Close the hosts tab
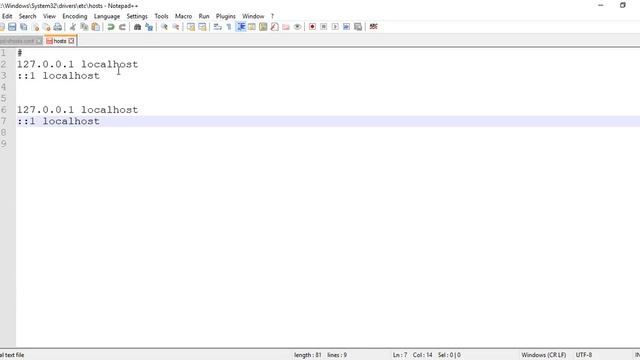 click(71, 41)
